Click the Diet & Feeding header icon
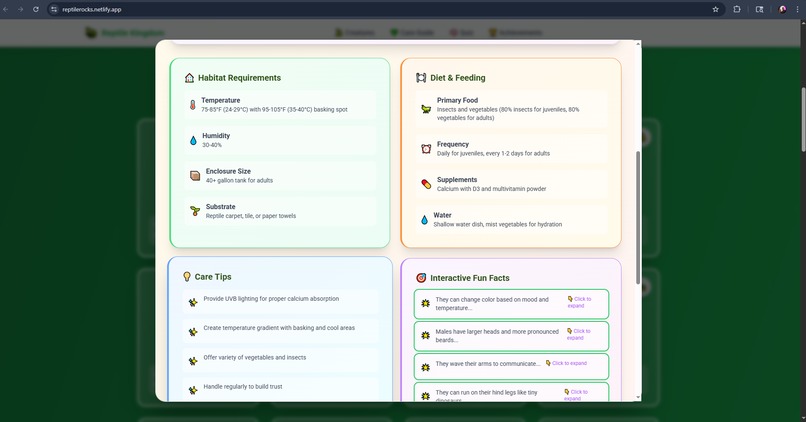806x422 pixels. tap(421, 78)
